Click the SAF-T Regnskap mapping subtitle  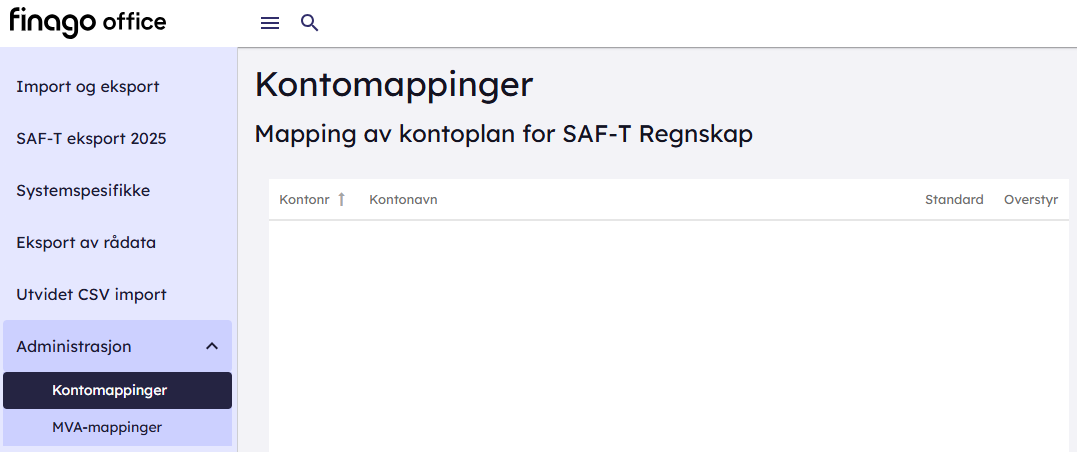tap(503, 134)
